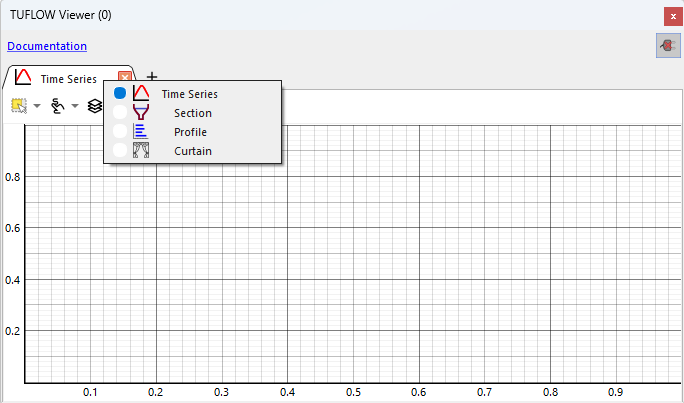Click the Curtain drapes icon in menu
The width and height of the screenshot is (684, 403).
pyautogui.click(x=141, y=150)
